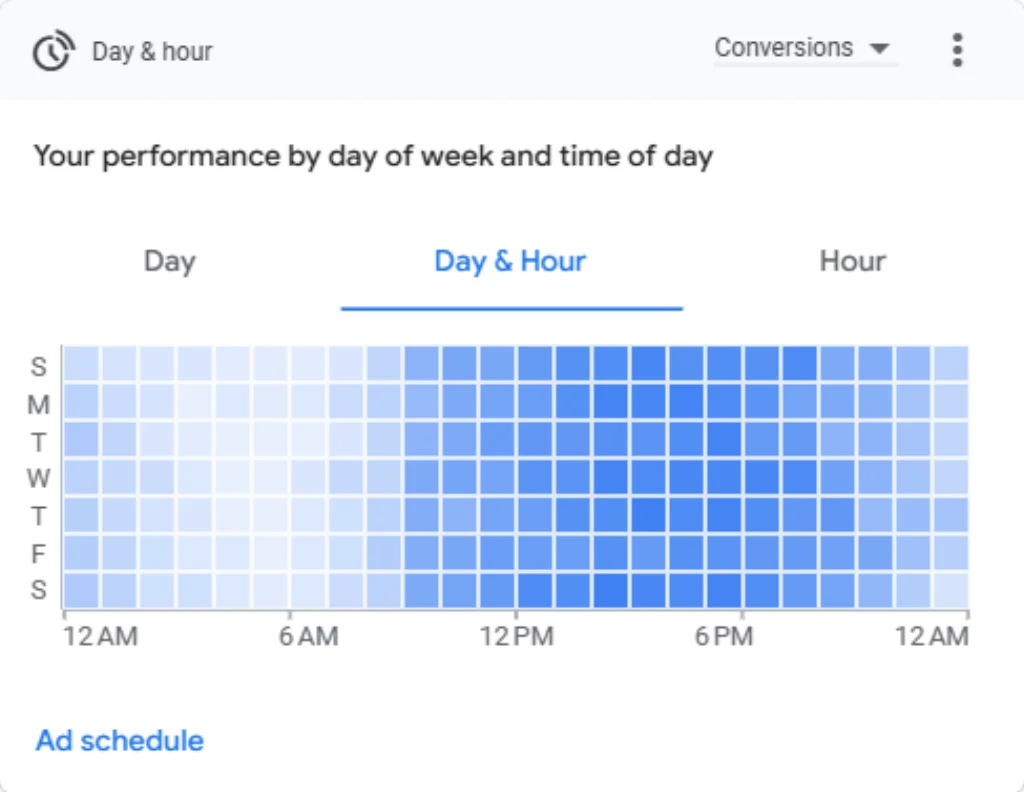Image resolution: width=1024 pixels, height=792 pixels.
Task: Click the Day & hour clock icon
Action: click(x=54, y=51)
